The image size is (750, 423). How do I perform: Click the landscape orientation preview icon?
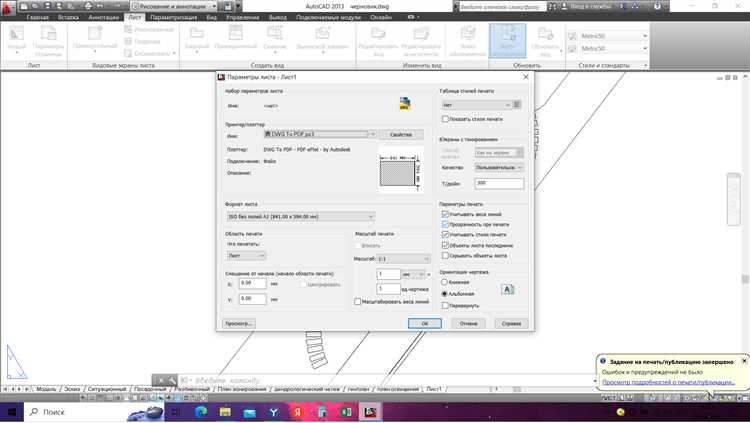click(507, 289)
